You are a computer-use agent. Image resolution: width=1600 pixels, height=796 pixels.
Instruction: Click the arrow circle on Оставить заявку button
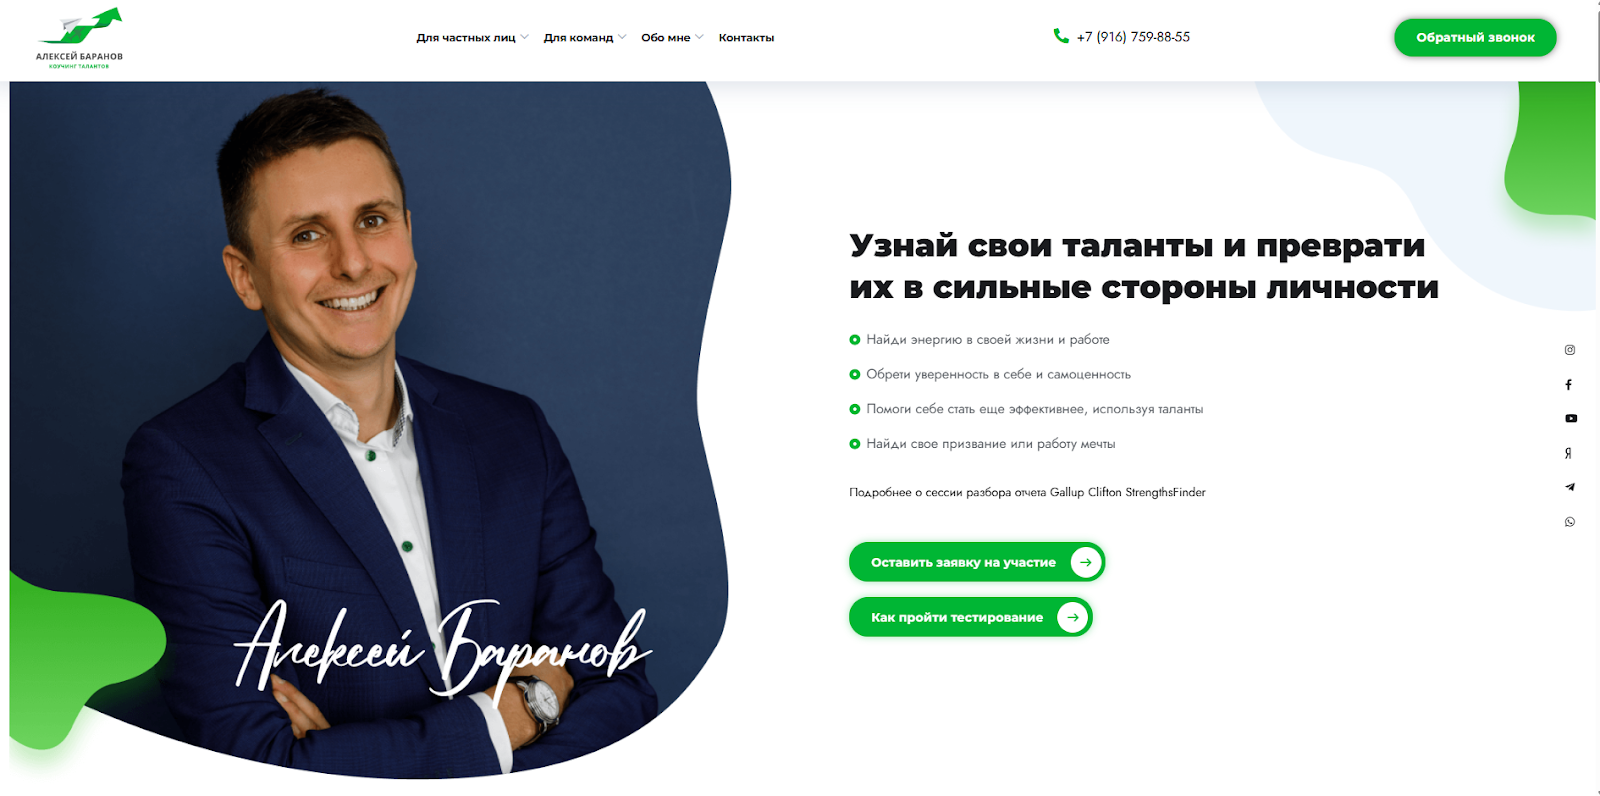(x=1085, y=562)
